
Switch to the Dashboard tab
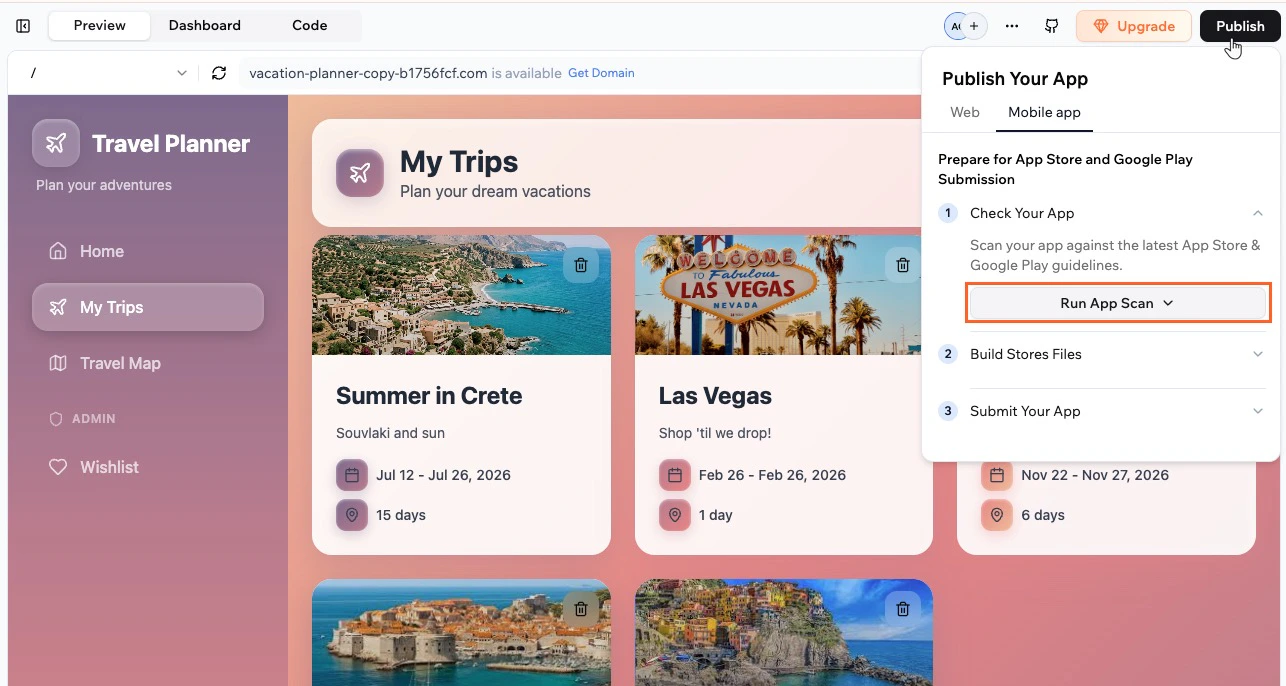204,26
